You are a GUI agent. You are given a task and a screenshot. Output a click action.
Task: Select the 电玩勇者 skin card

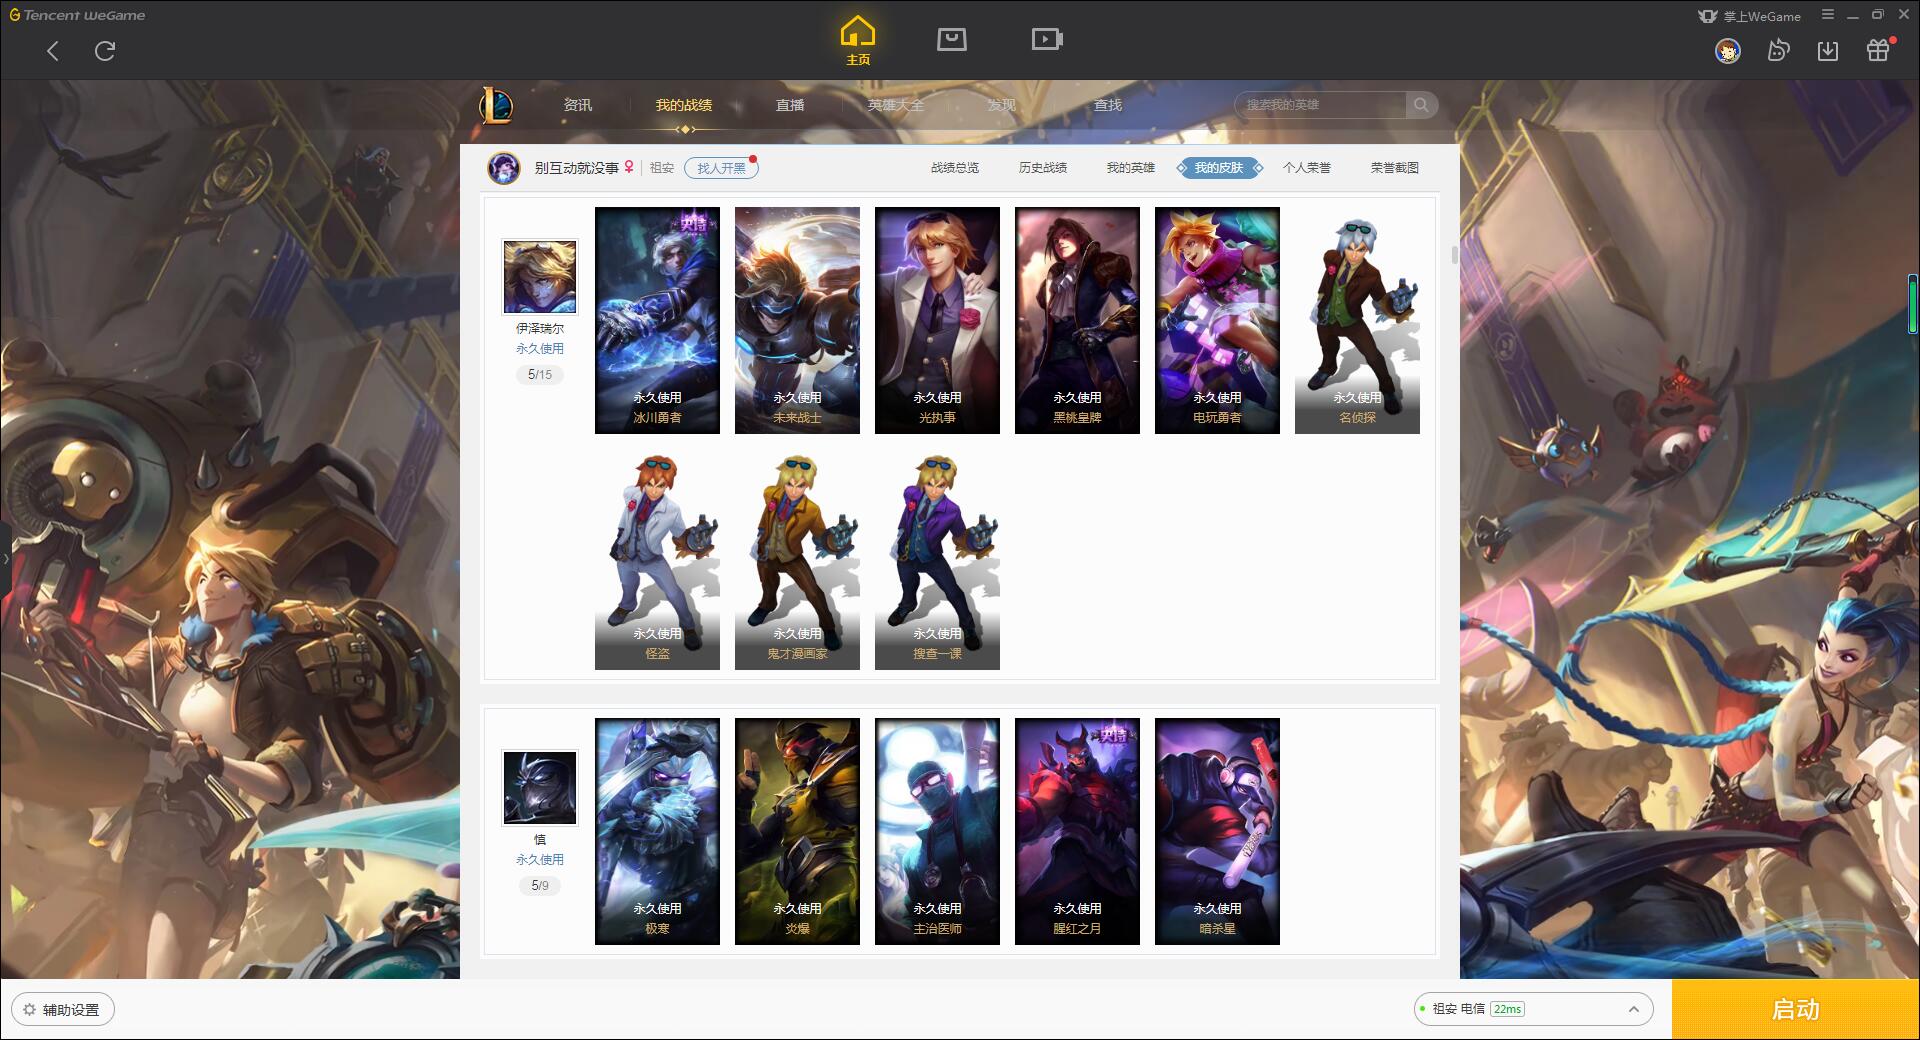[1217, 320]
